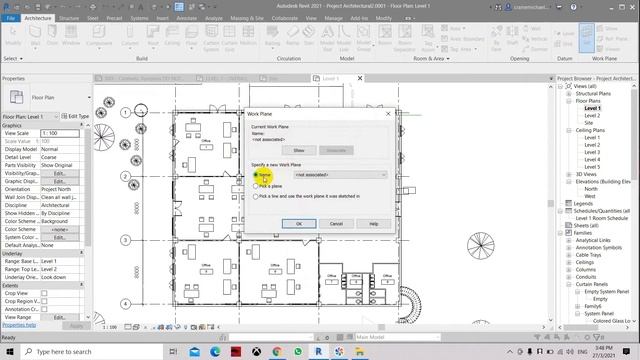This screenshot has height=360, width=640.
Task: Click the Help question mark icon
Action: point(573,7)
